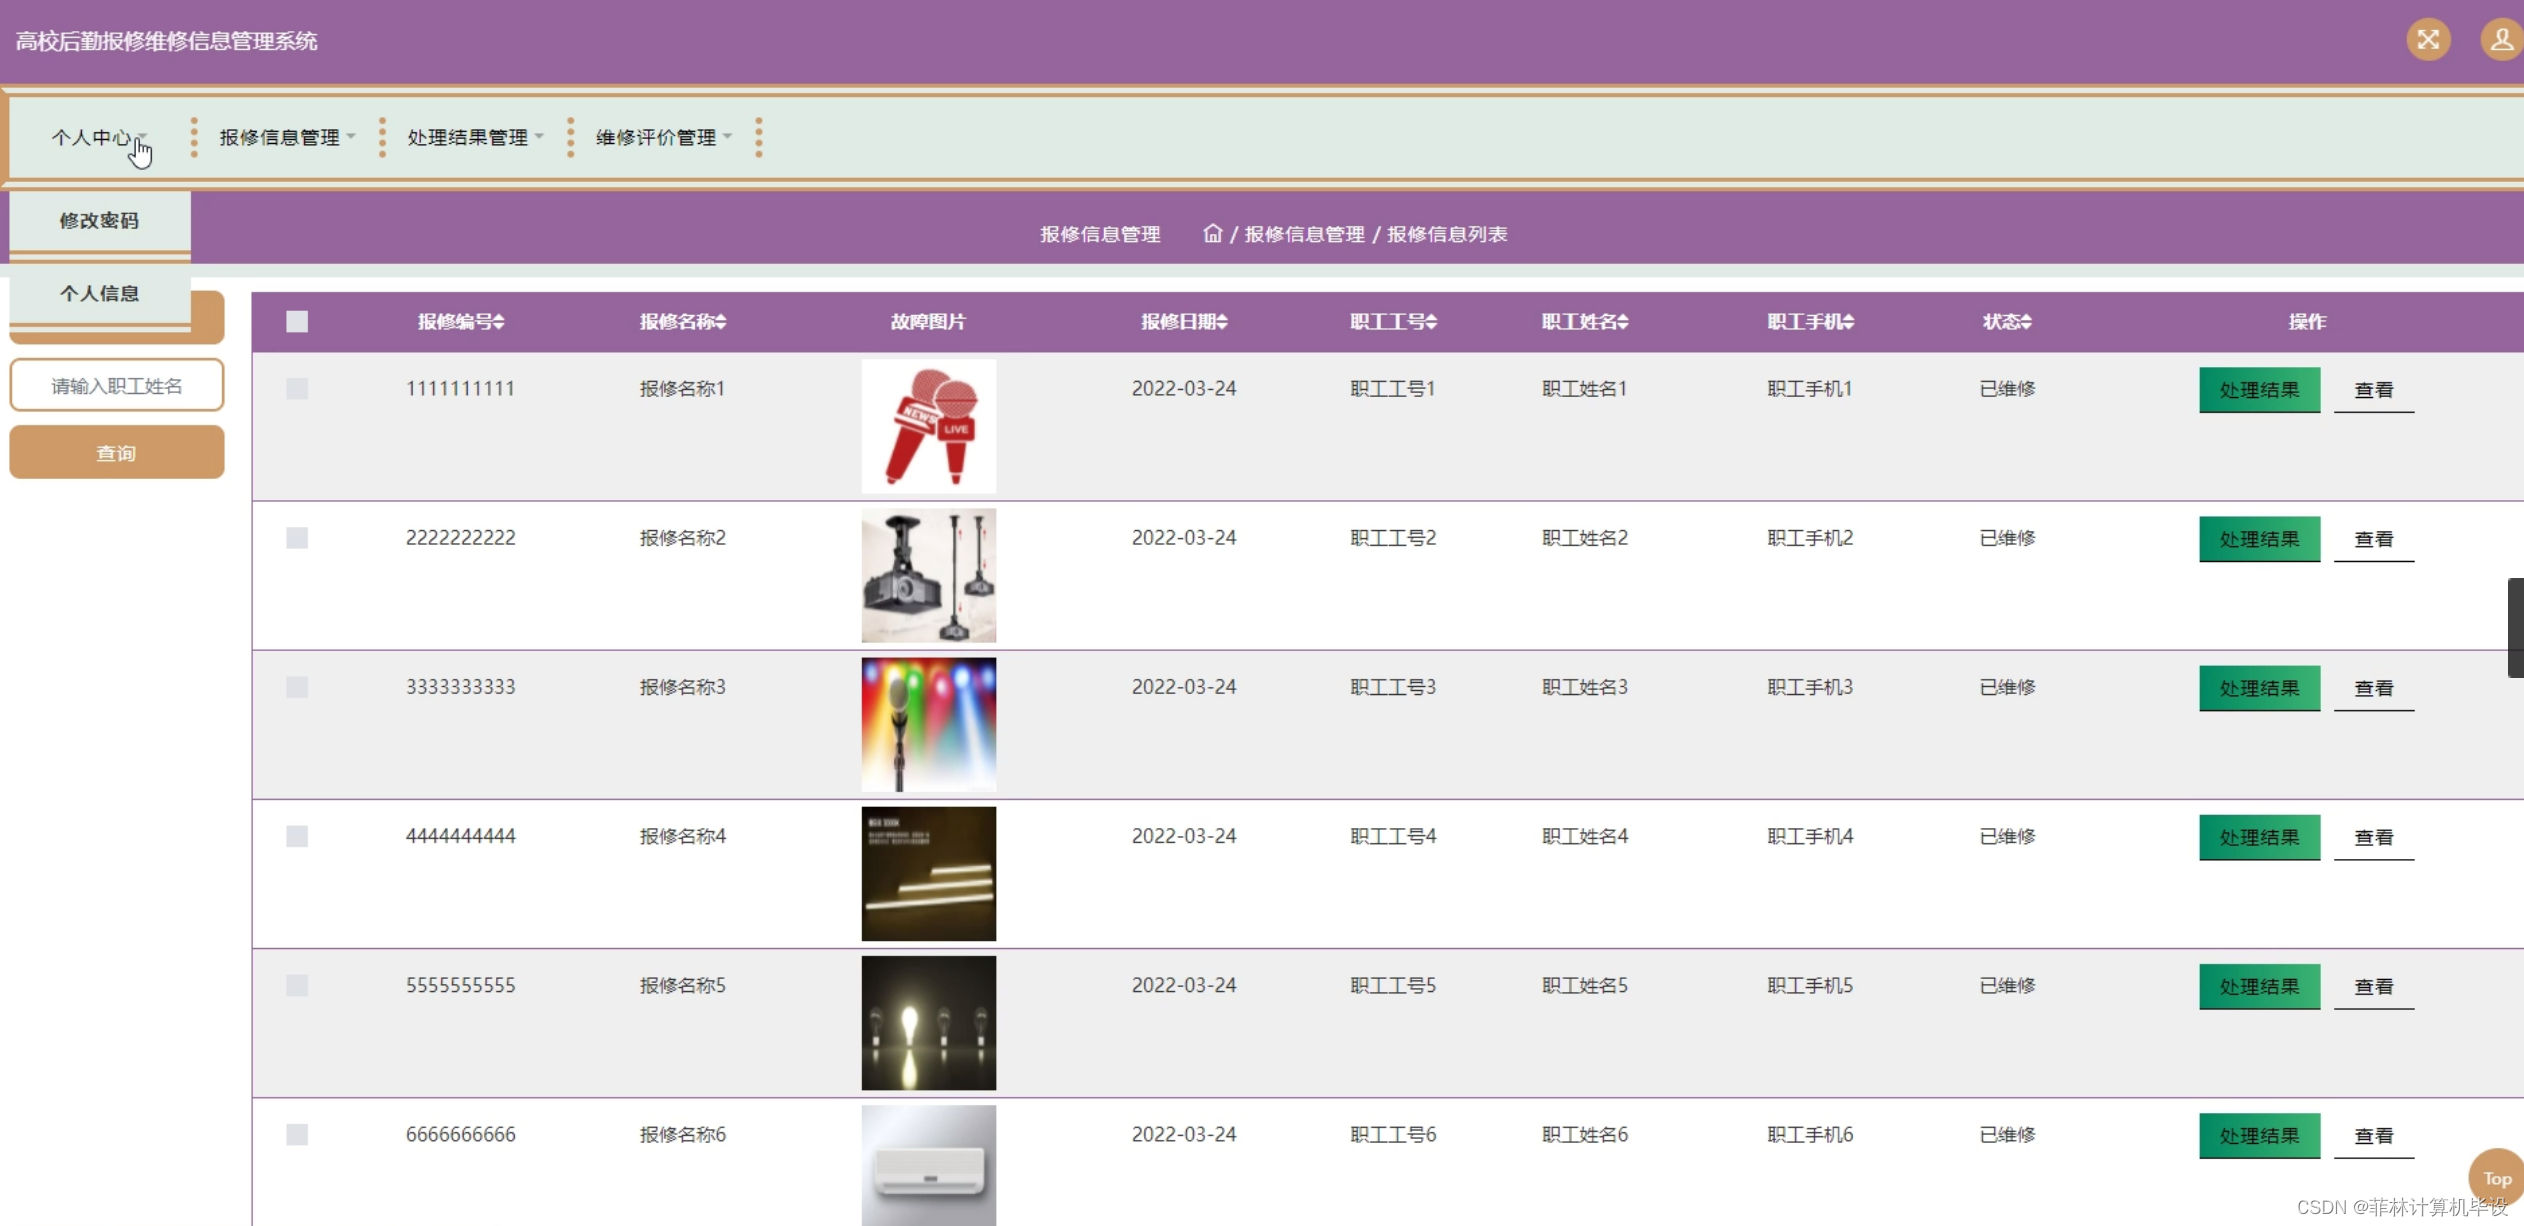The height and width of the screenshot is (1226, 2524).
Task: Click the Top back-to-top button
Action: click(x=2496, y=1178)
